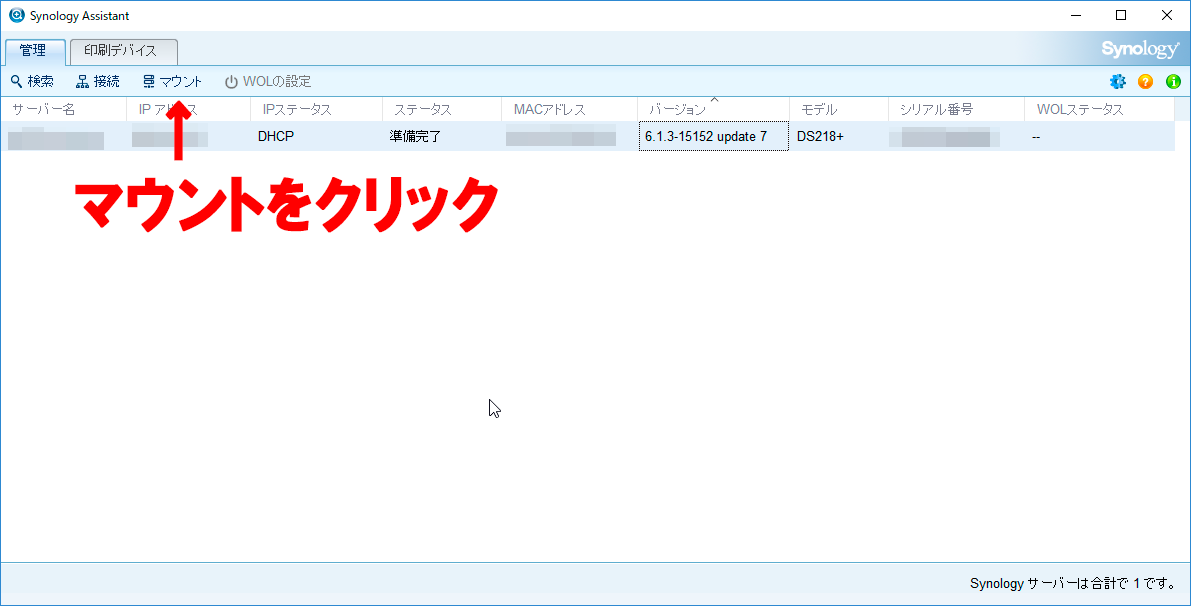Switch to the 印刷デバイス tab
The image size is (1191, 606).
click(124, 52)
